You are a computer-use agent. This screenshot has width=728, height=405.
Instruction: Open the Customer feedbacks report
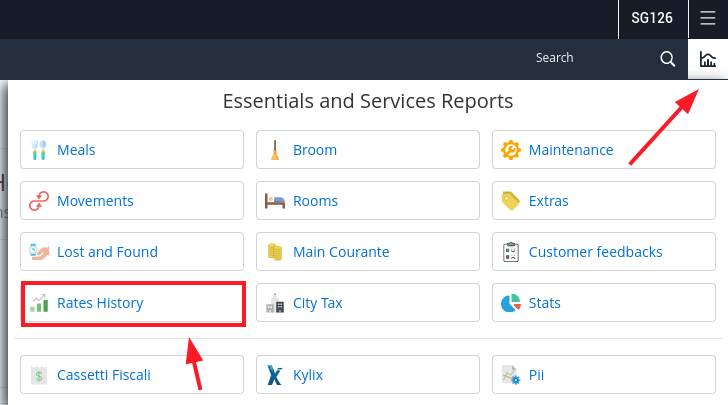coord(604,252)
